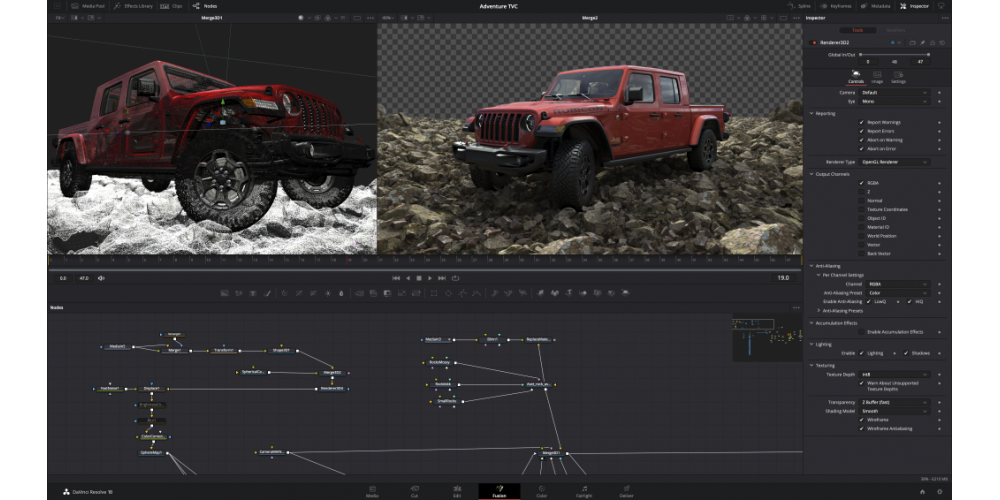This screenshot has width=1000, height=500.
Task: Switch to Color page
Action: click(541, 491)
